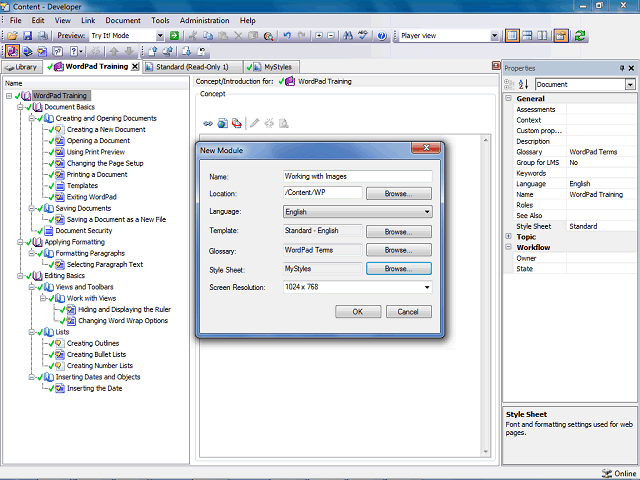Click the Name field with Working with Images
The height and width of the screenshot is (480, 640).
click(358, 176)
